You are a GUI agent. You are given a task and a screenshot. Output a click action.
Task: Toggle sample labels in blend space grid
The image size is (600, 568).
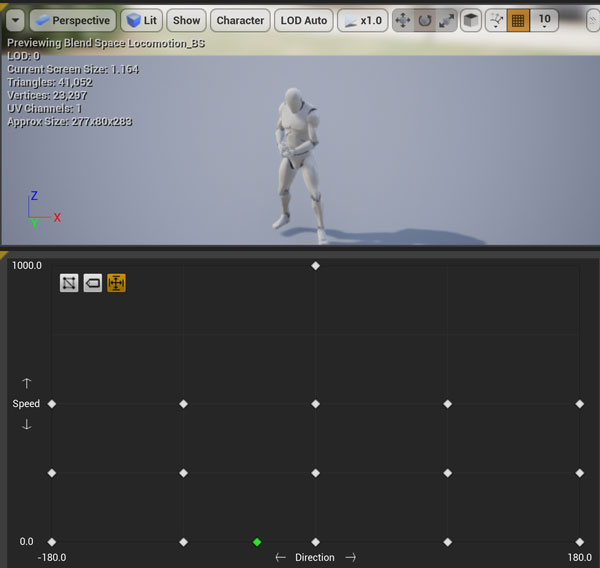(x=93, y=283)
